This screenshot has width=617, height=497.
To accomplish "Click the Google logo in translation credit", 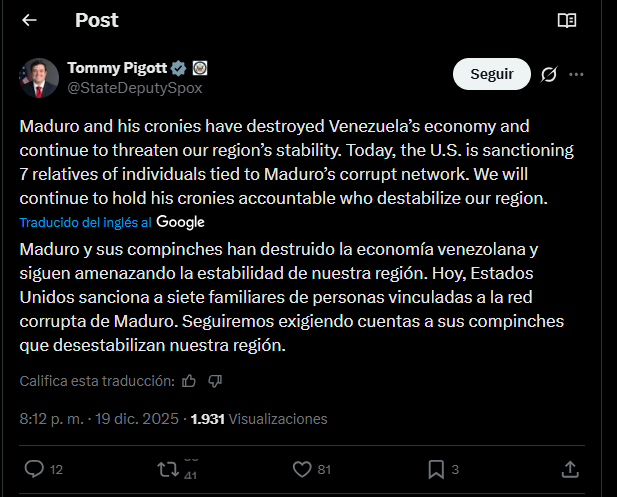I will 180,221.
